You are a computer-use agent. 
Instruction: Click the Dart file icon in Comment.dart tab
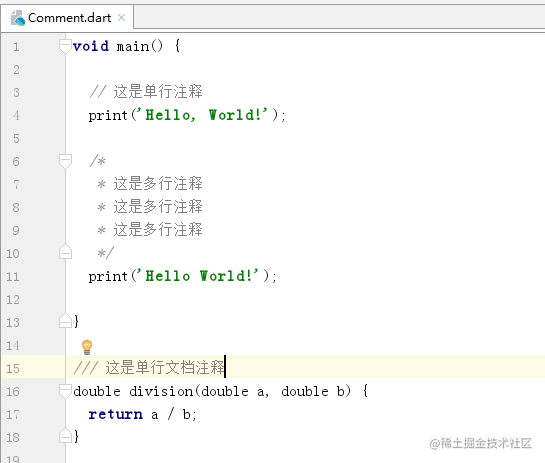point(18,18)
